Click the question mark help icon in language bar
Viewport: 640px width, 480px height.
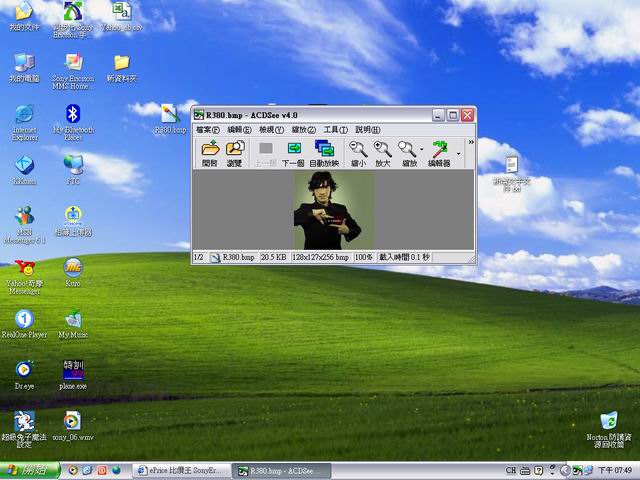[x=538, y=471]
